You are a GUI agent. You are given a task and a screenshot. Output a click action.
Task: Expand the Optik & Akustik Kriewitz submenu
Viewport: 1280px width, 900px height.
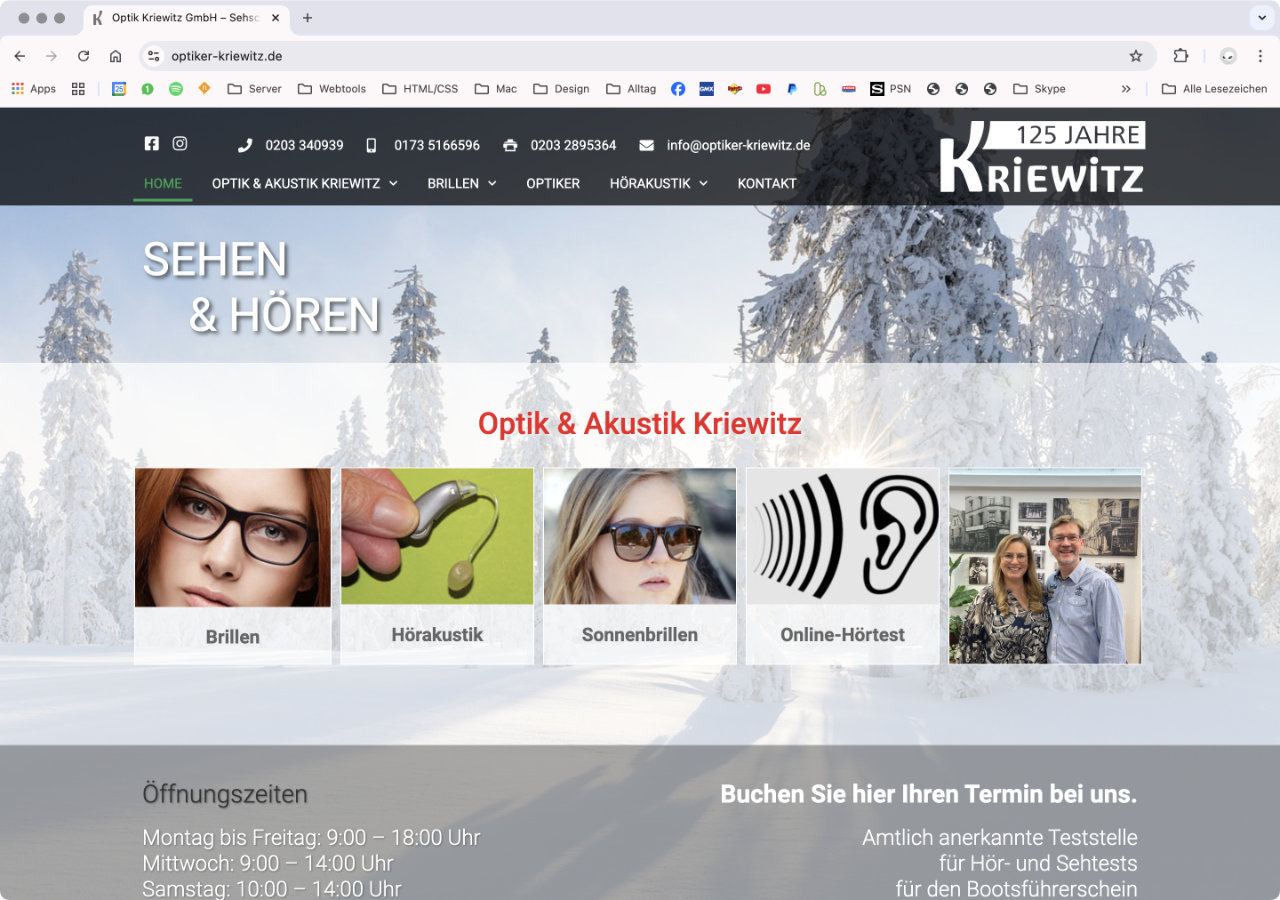coord(304,183)
